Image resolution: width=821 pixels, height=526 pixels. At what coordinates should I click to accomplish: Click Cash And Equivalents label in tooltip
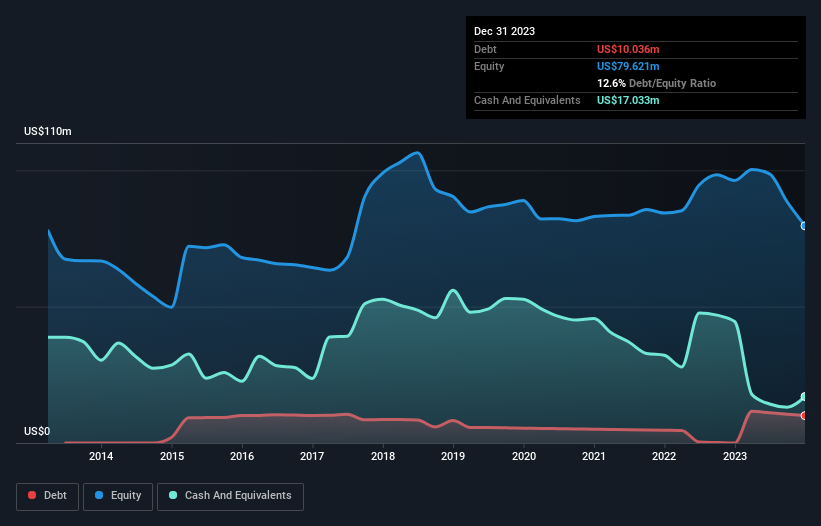pyautogui.click(x=527, y=100)
